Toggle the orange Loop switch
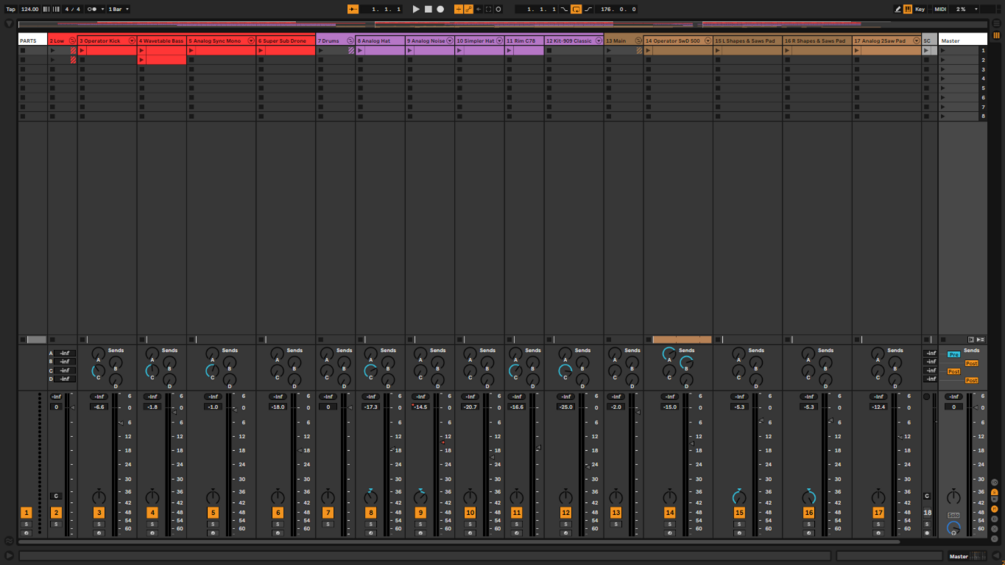Viewport: 1005px width, 565px height. coord(576,9)
